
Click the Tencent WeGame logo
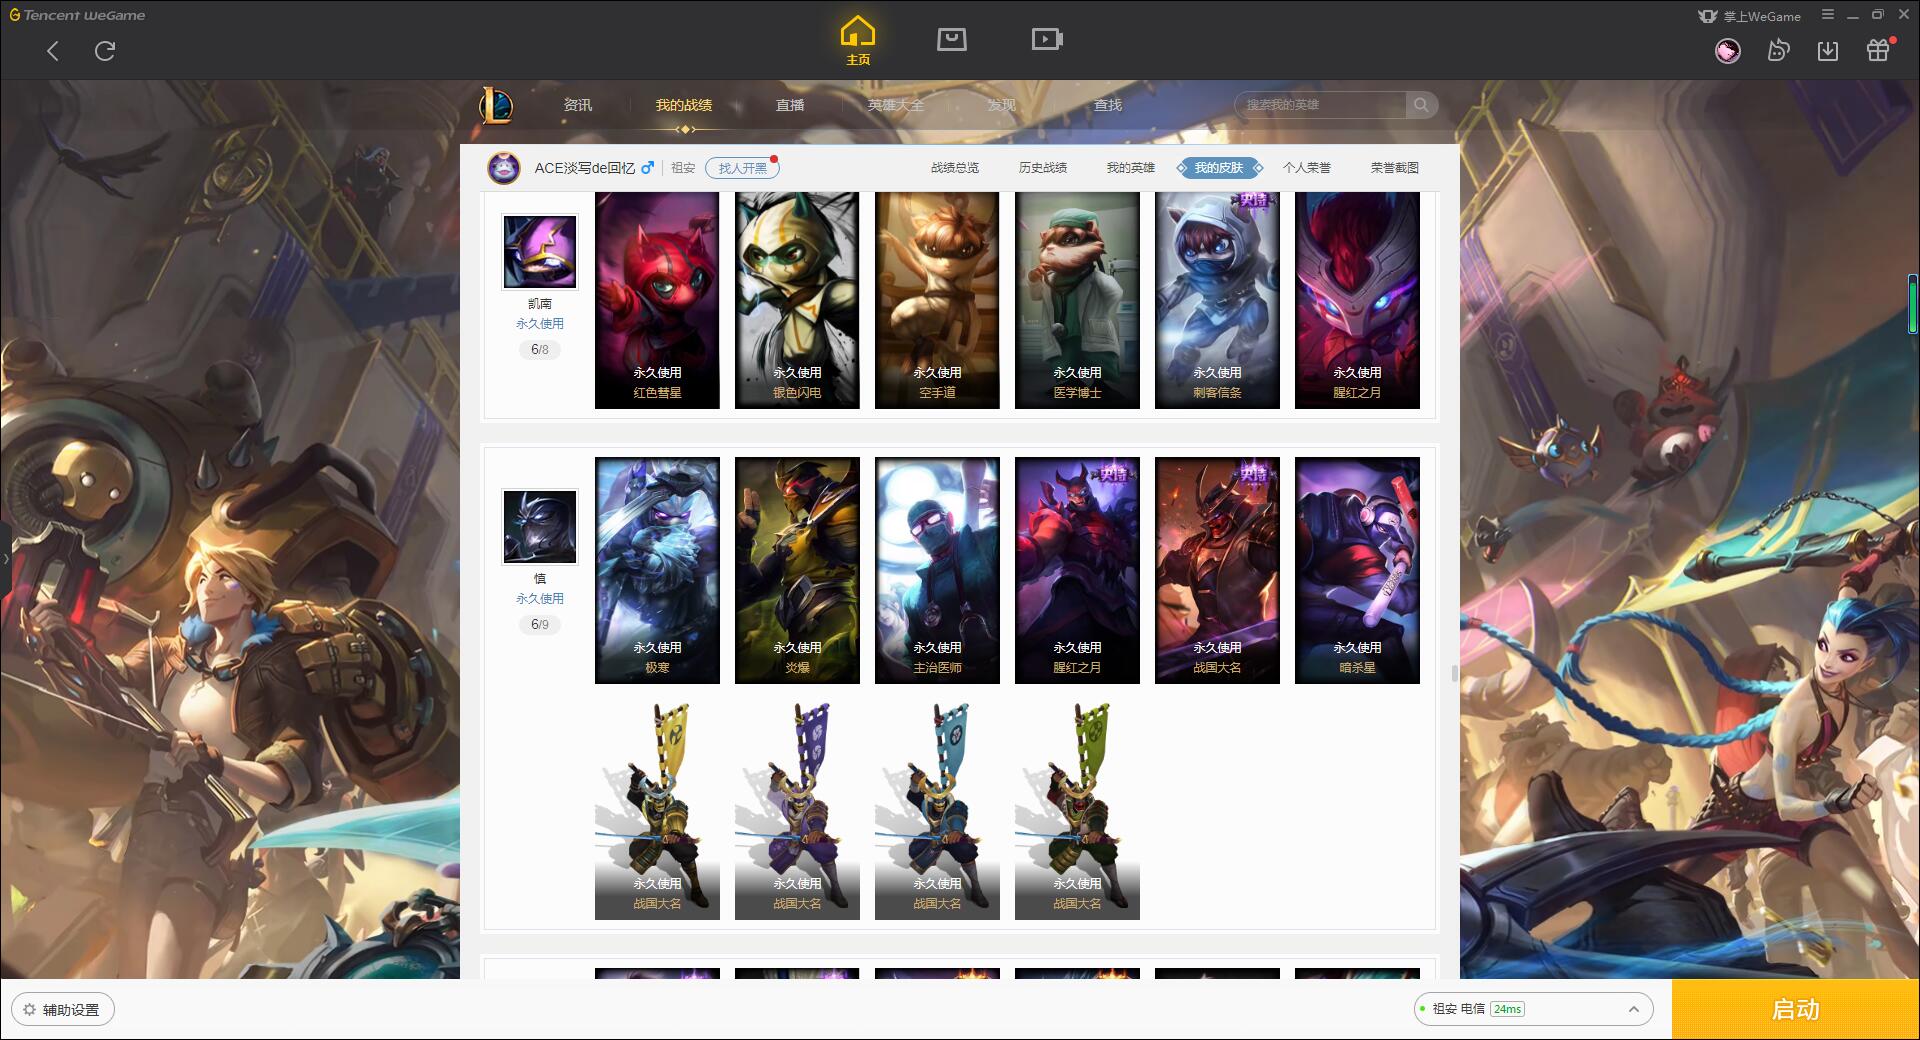(77, 15)
